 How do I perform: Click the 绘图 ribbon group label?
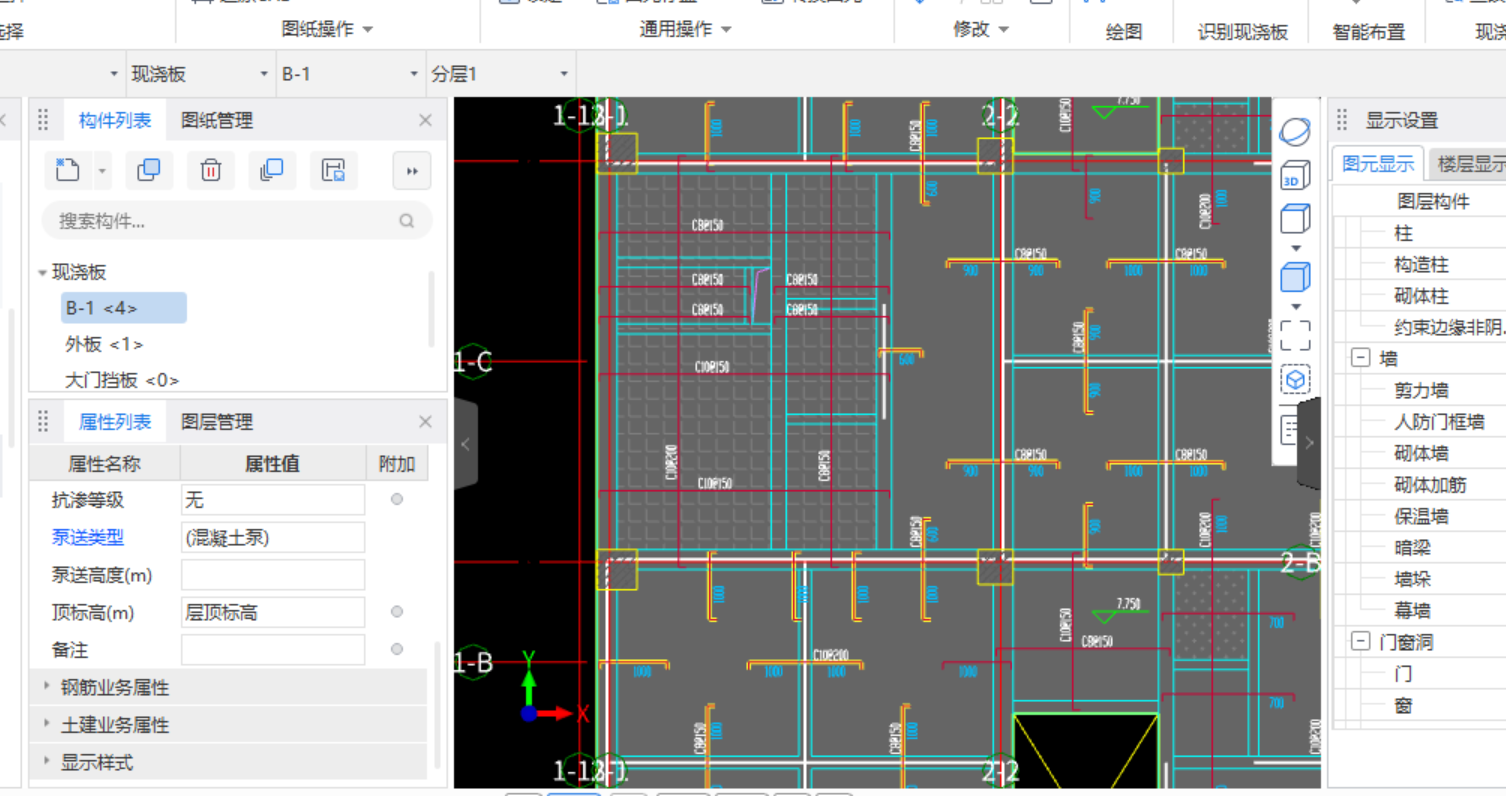point(1124,32)
